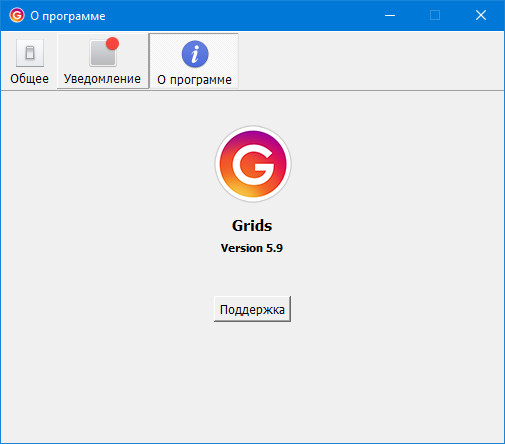Click the Поддержка button

[252, 309]
